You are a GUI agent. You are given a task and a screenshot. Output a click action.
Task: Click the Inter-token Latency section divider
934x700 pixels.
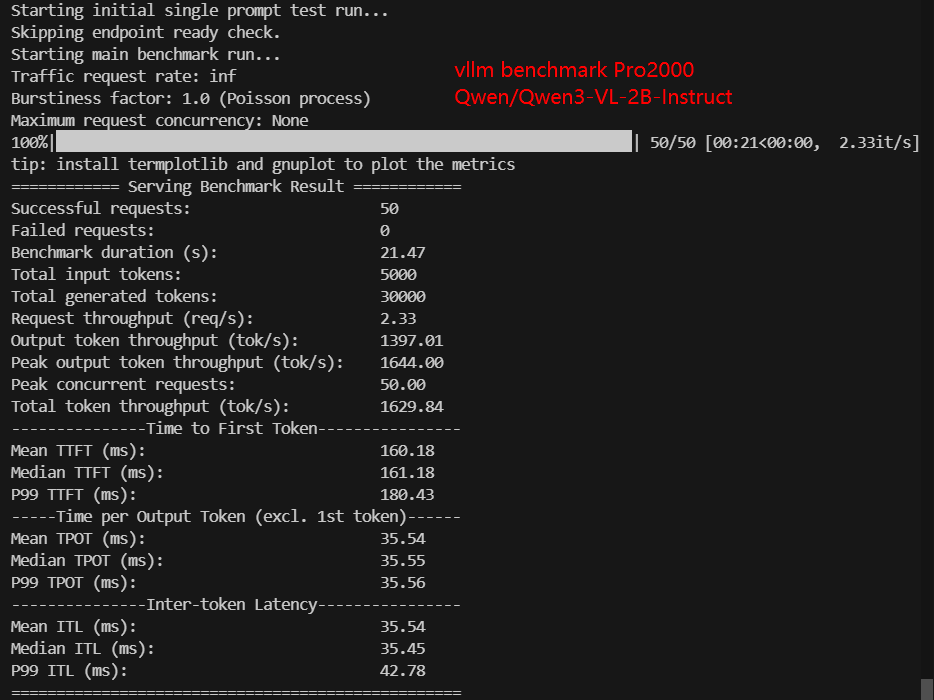point(236,605)
